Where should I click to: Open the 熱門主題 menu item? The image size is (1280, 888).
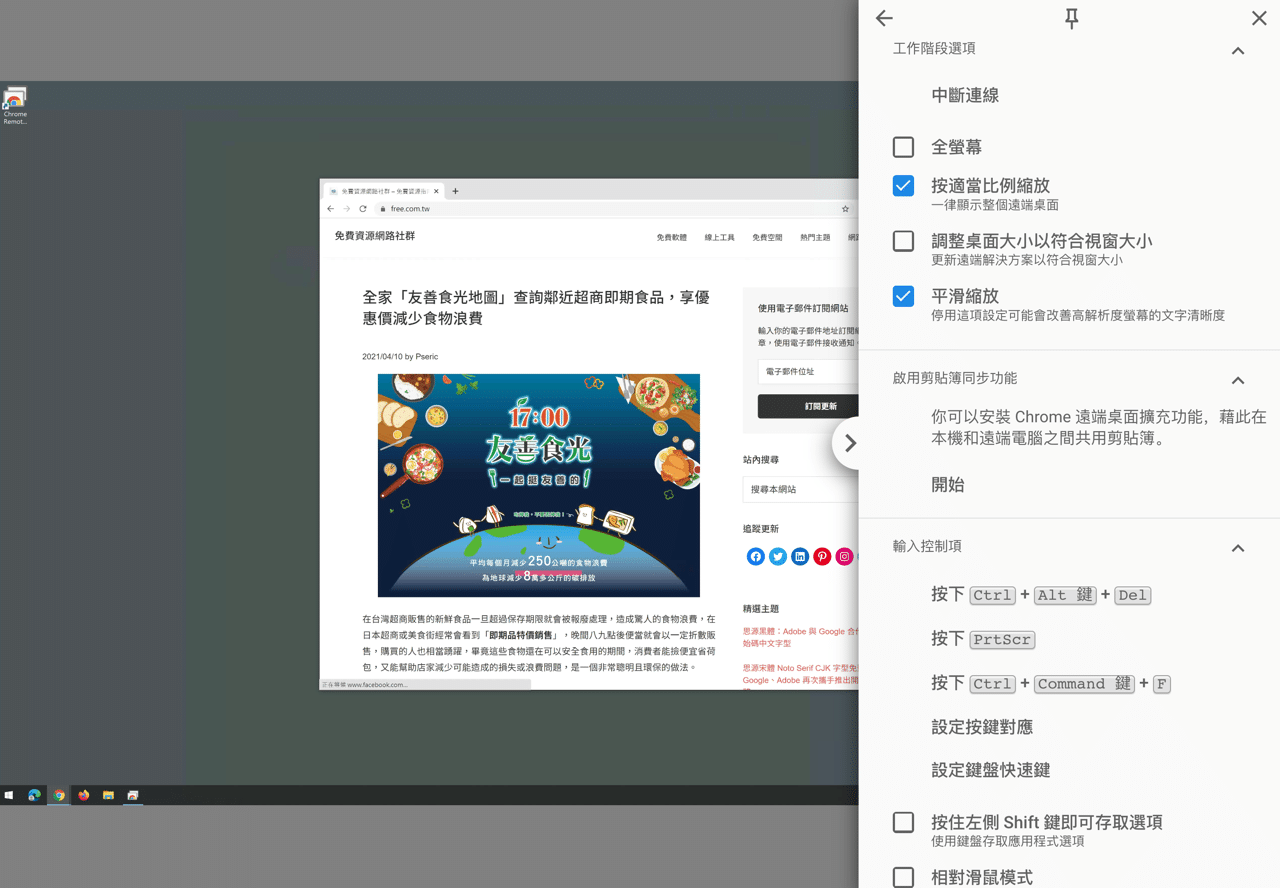[x=815, y=238]
